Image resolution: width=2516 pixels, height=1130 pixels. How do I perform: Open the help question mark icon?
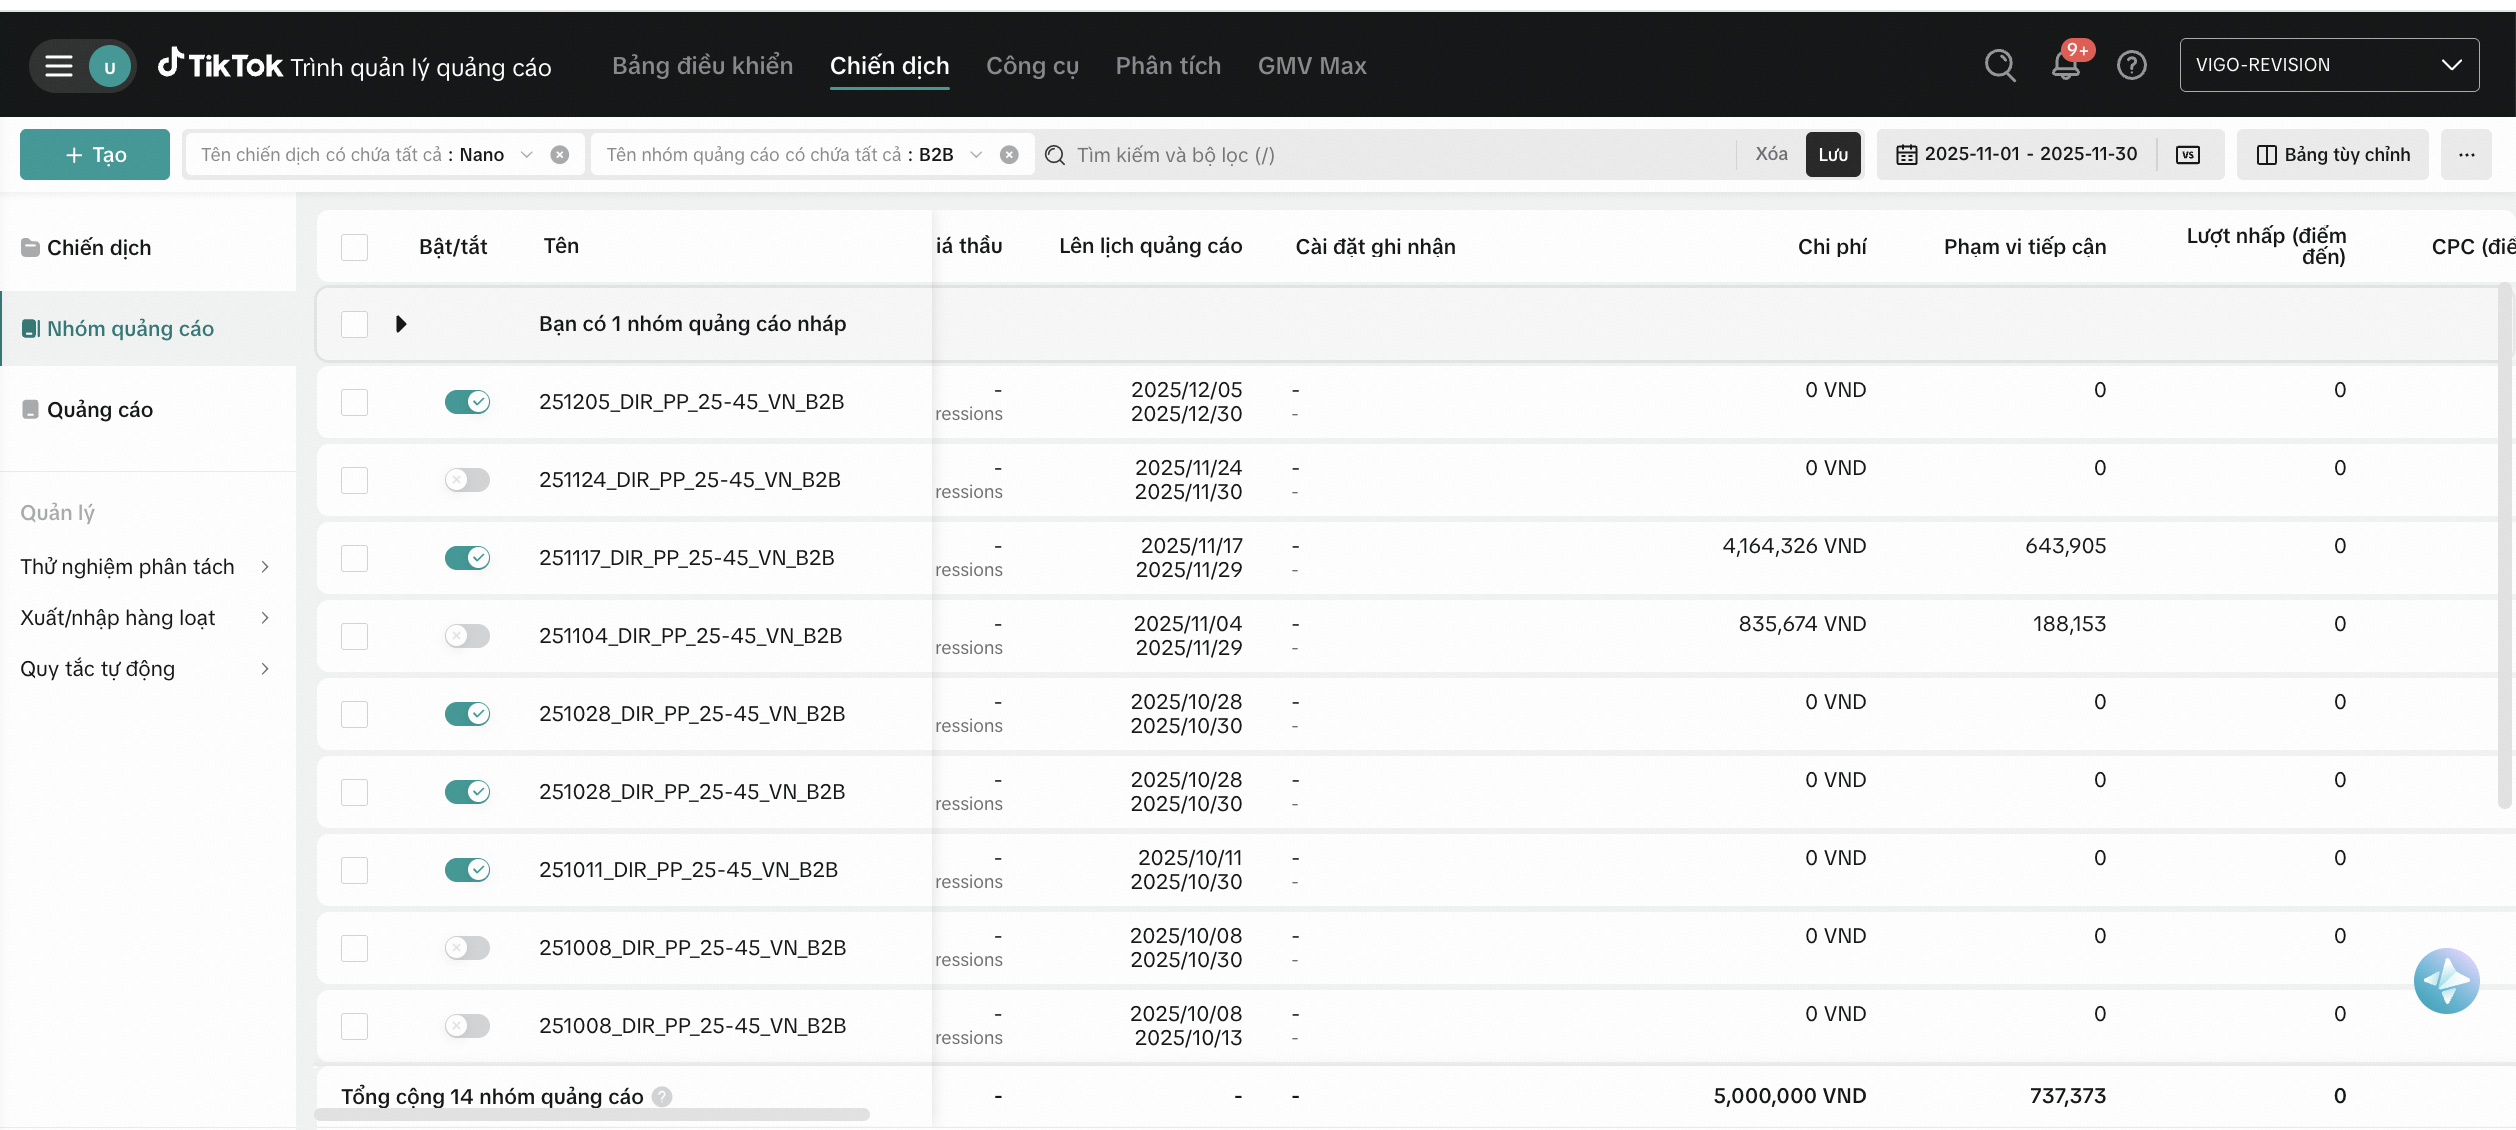tap(2131, 66)
